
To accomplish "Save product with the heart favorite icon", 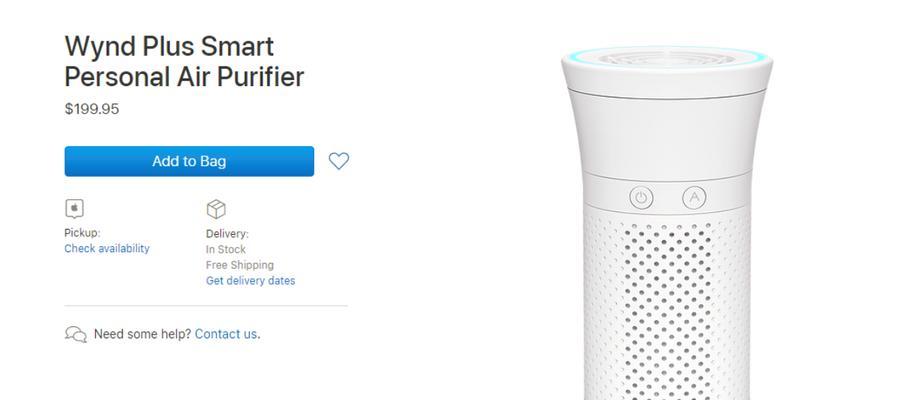I will (x=339, y=161).
